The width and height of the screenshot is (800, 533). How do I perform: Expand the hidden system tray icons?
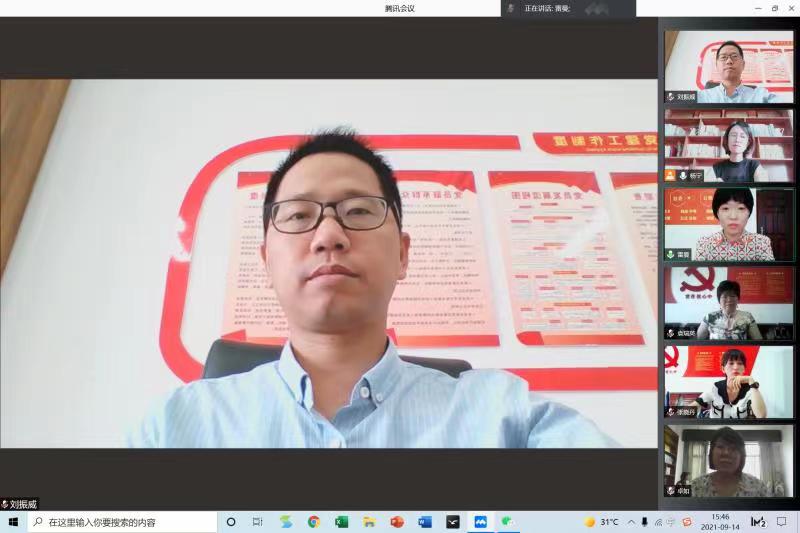coord(630,522)
